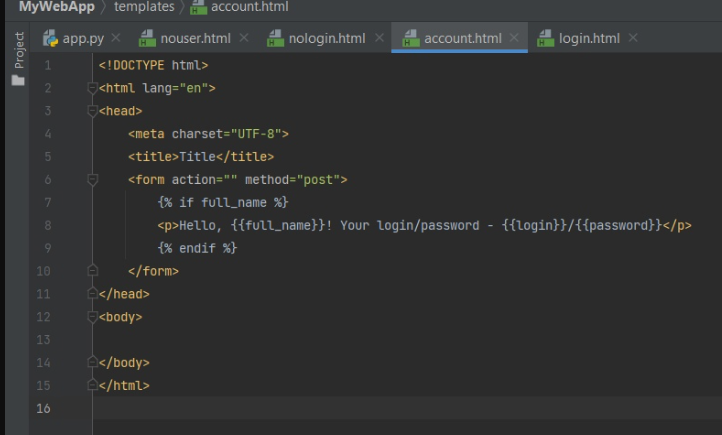Click the <!DOCTYPE html> declaration

click(153, 65)
